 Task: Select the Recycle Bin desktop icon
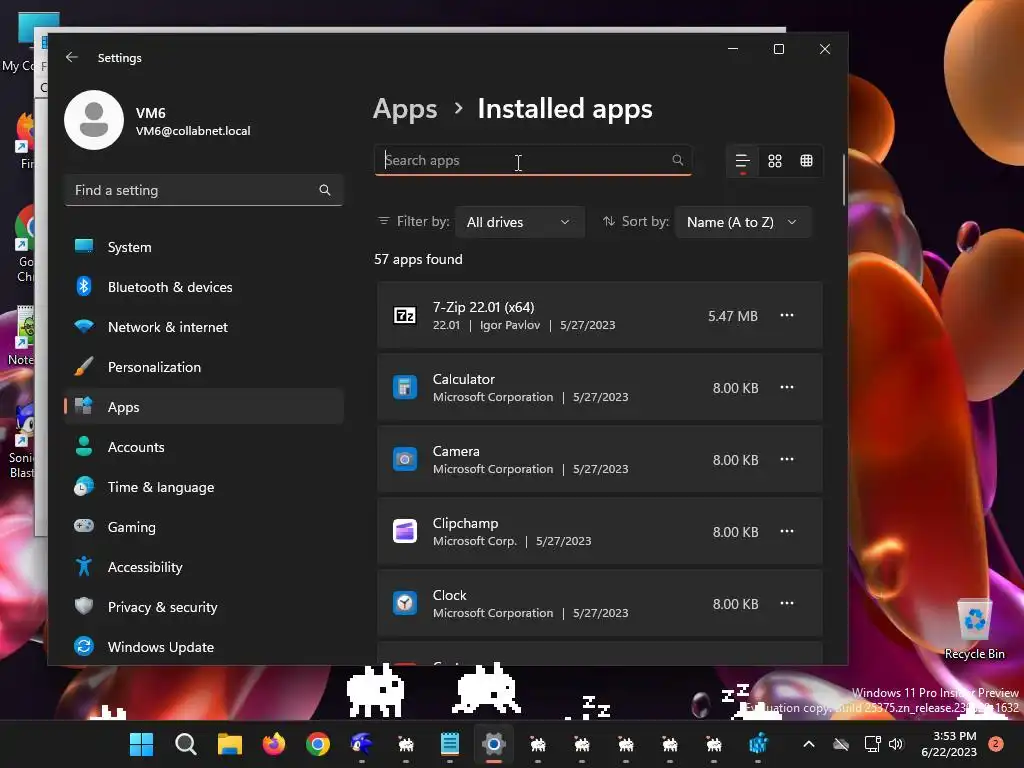click(x=974, y=629)
